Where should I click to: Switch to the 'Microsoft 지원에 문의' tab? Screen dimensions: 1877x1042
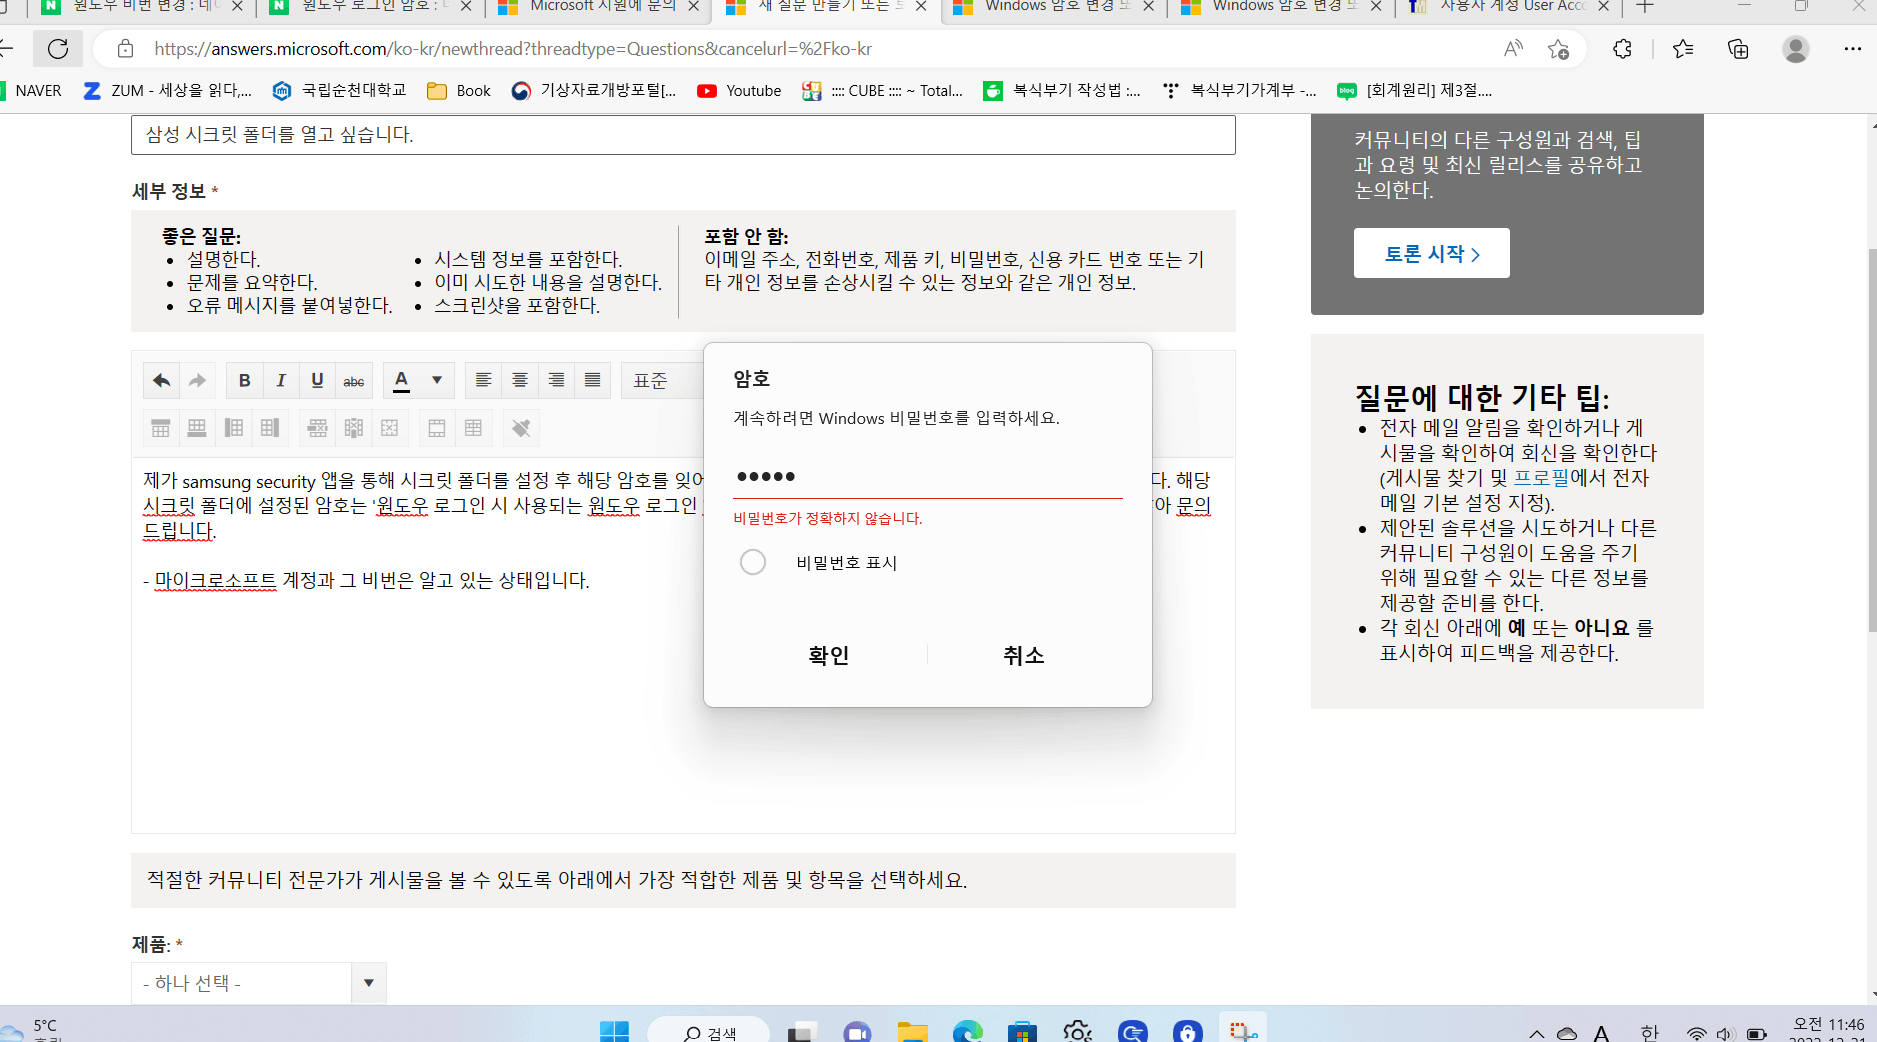[599, 7]
